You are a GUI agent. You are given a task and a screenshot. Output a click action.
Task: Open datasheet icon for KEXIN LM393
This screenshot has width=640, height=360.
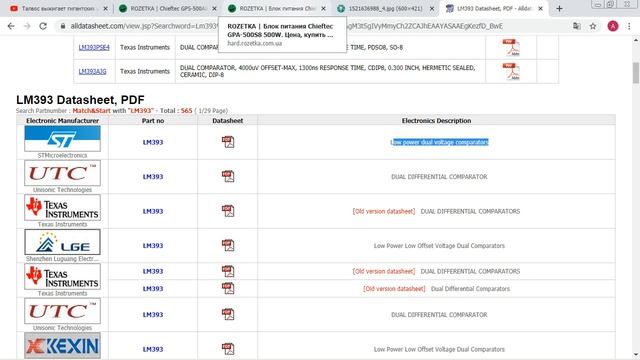tap(228, 349)
